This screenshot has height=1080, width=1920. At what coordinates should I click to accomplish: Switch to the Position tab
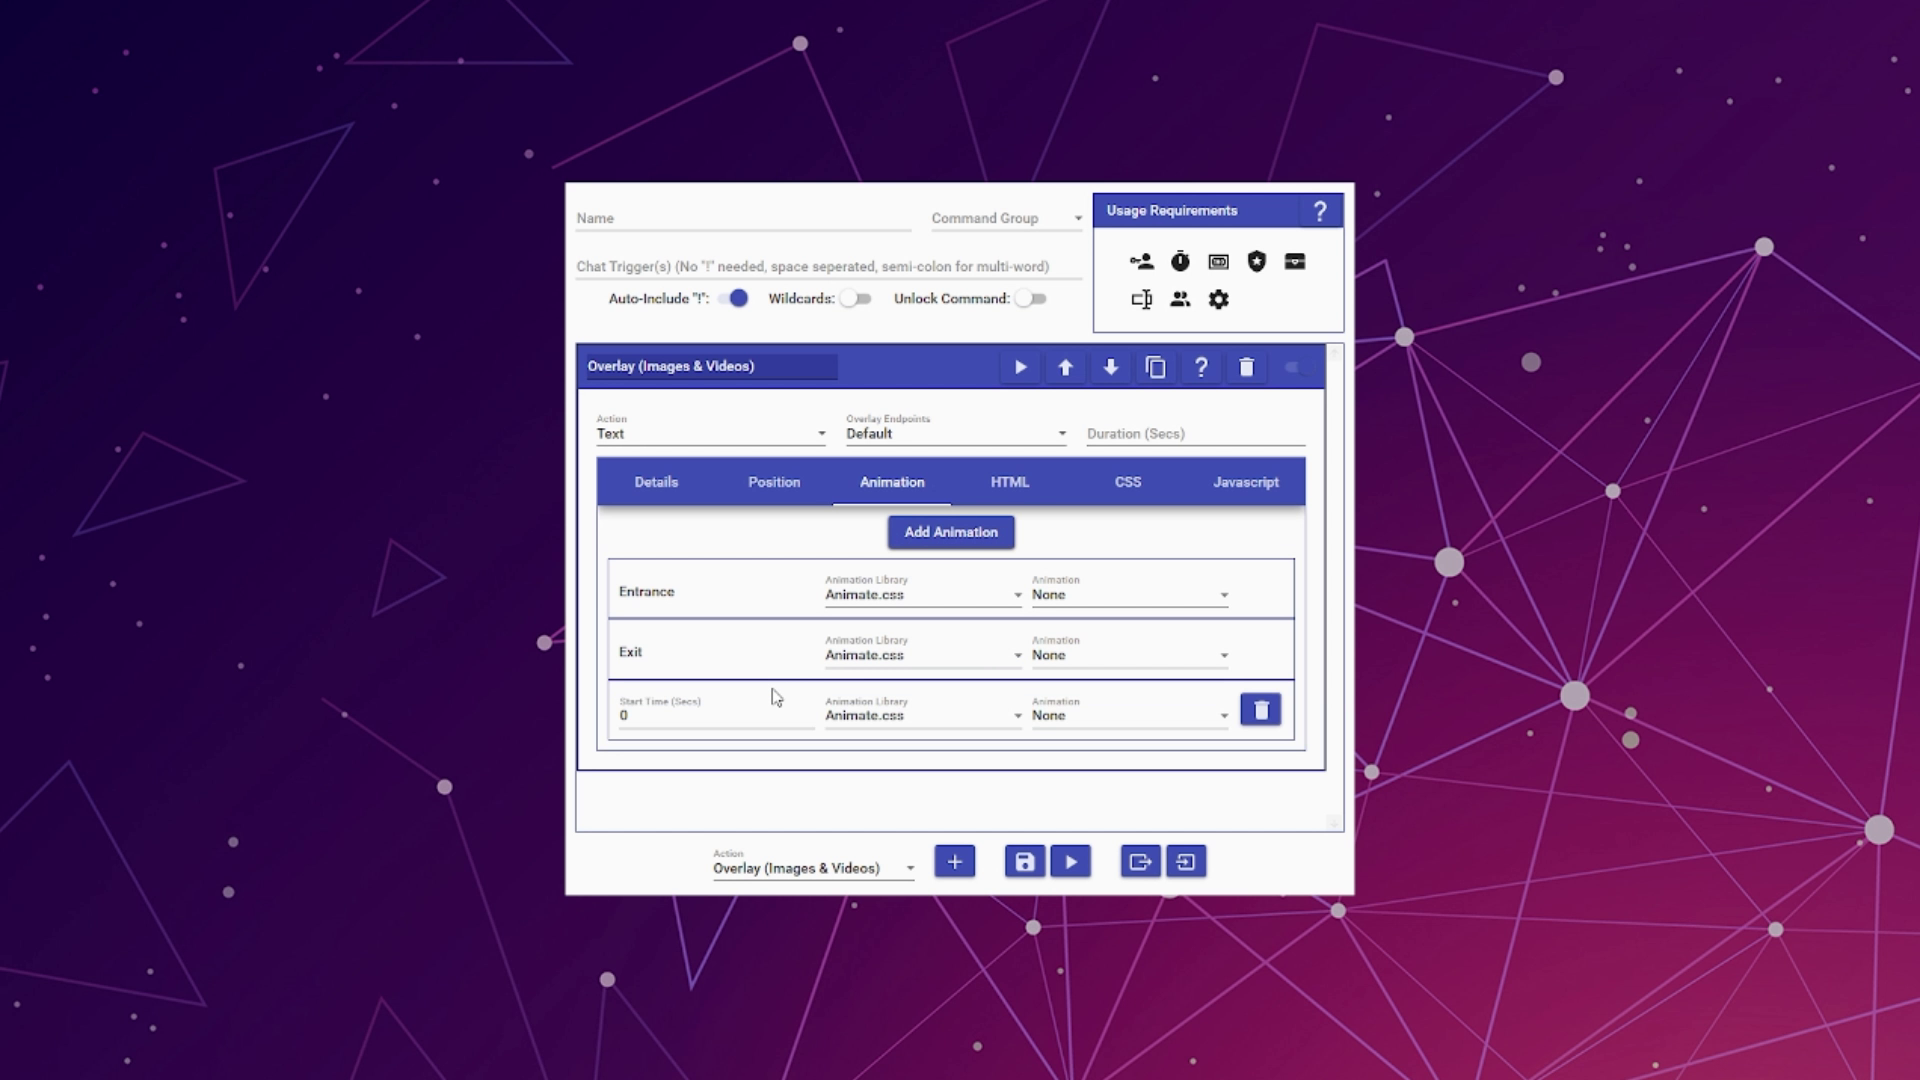pos(774,482)
